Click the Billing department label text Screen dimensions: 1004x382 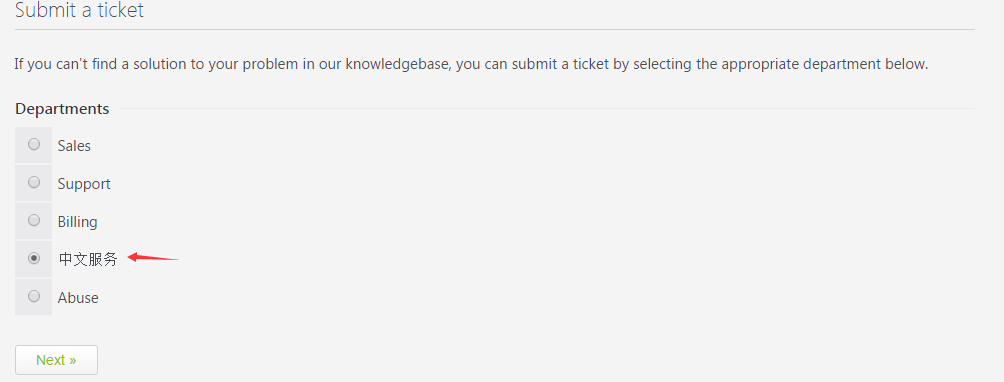coord(77,222)
